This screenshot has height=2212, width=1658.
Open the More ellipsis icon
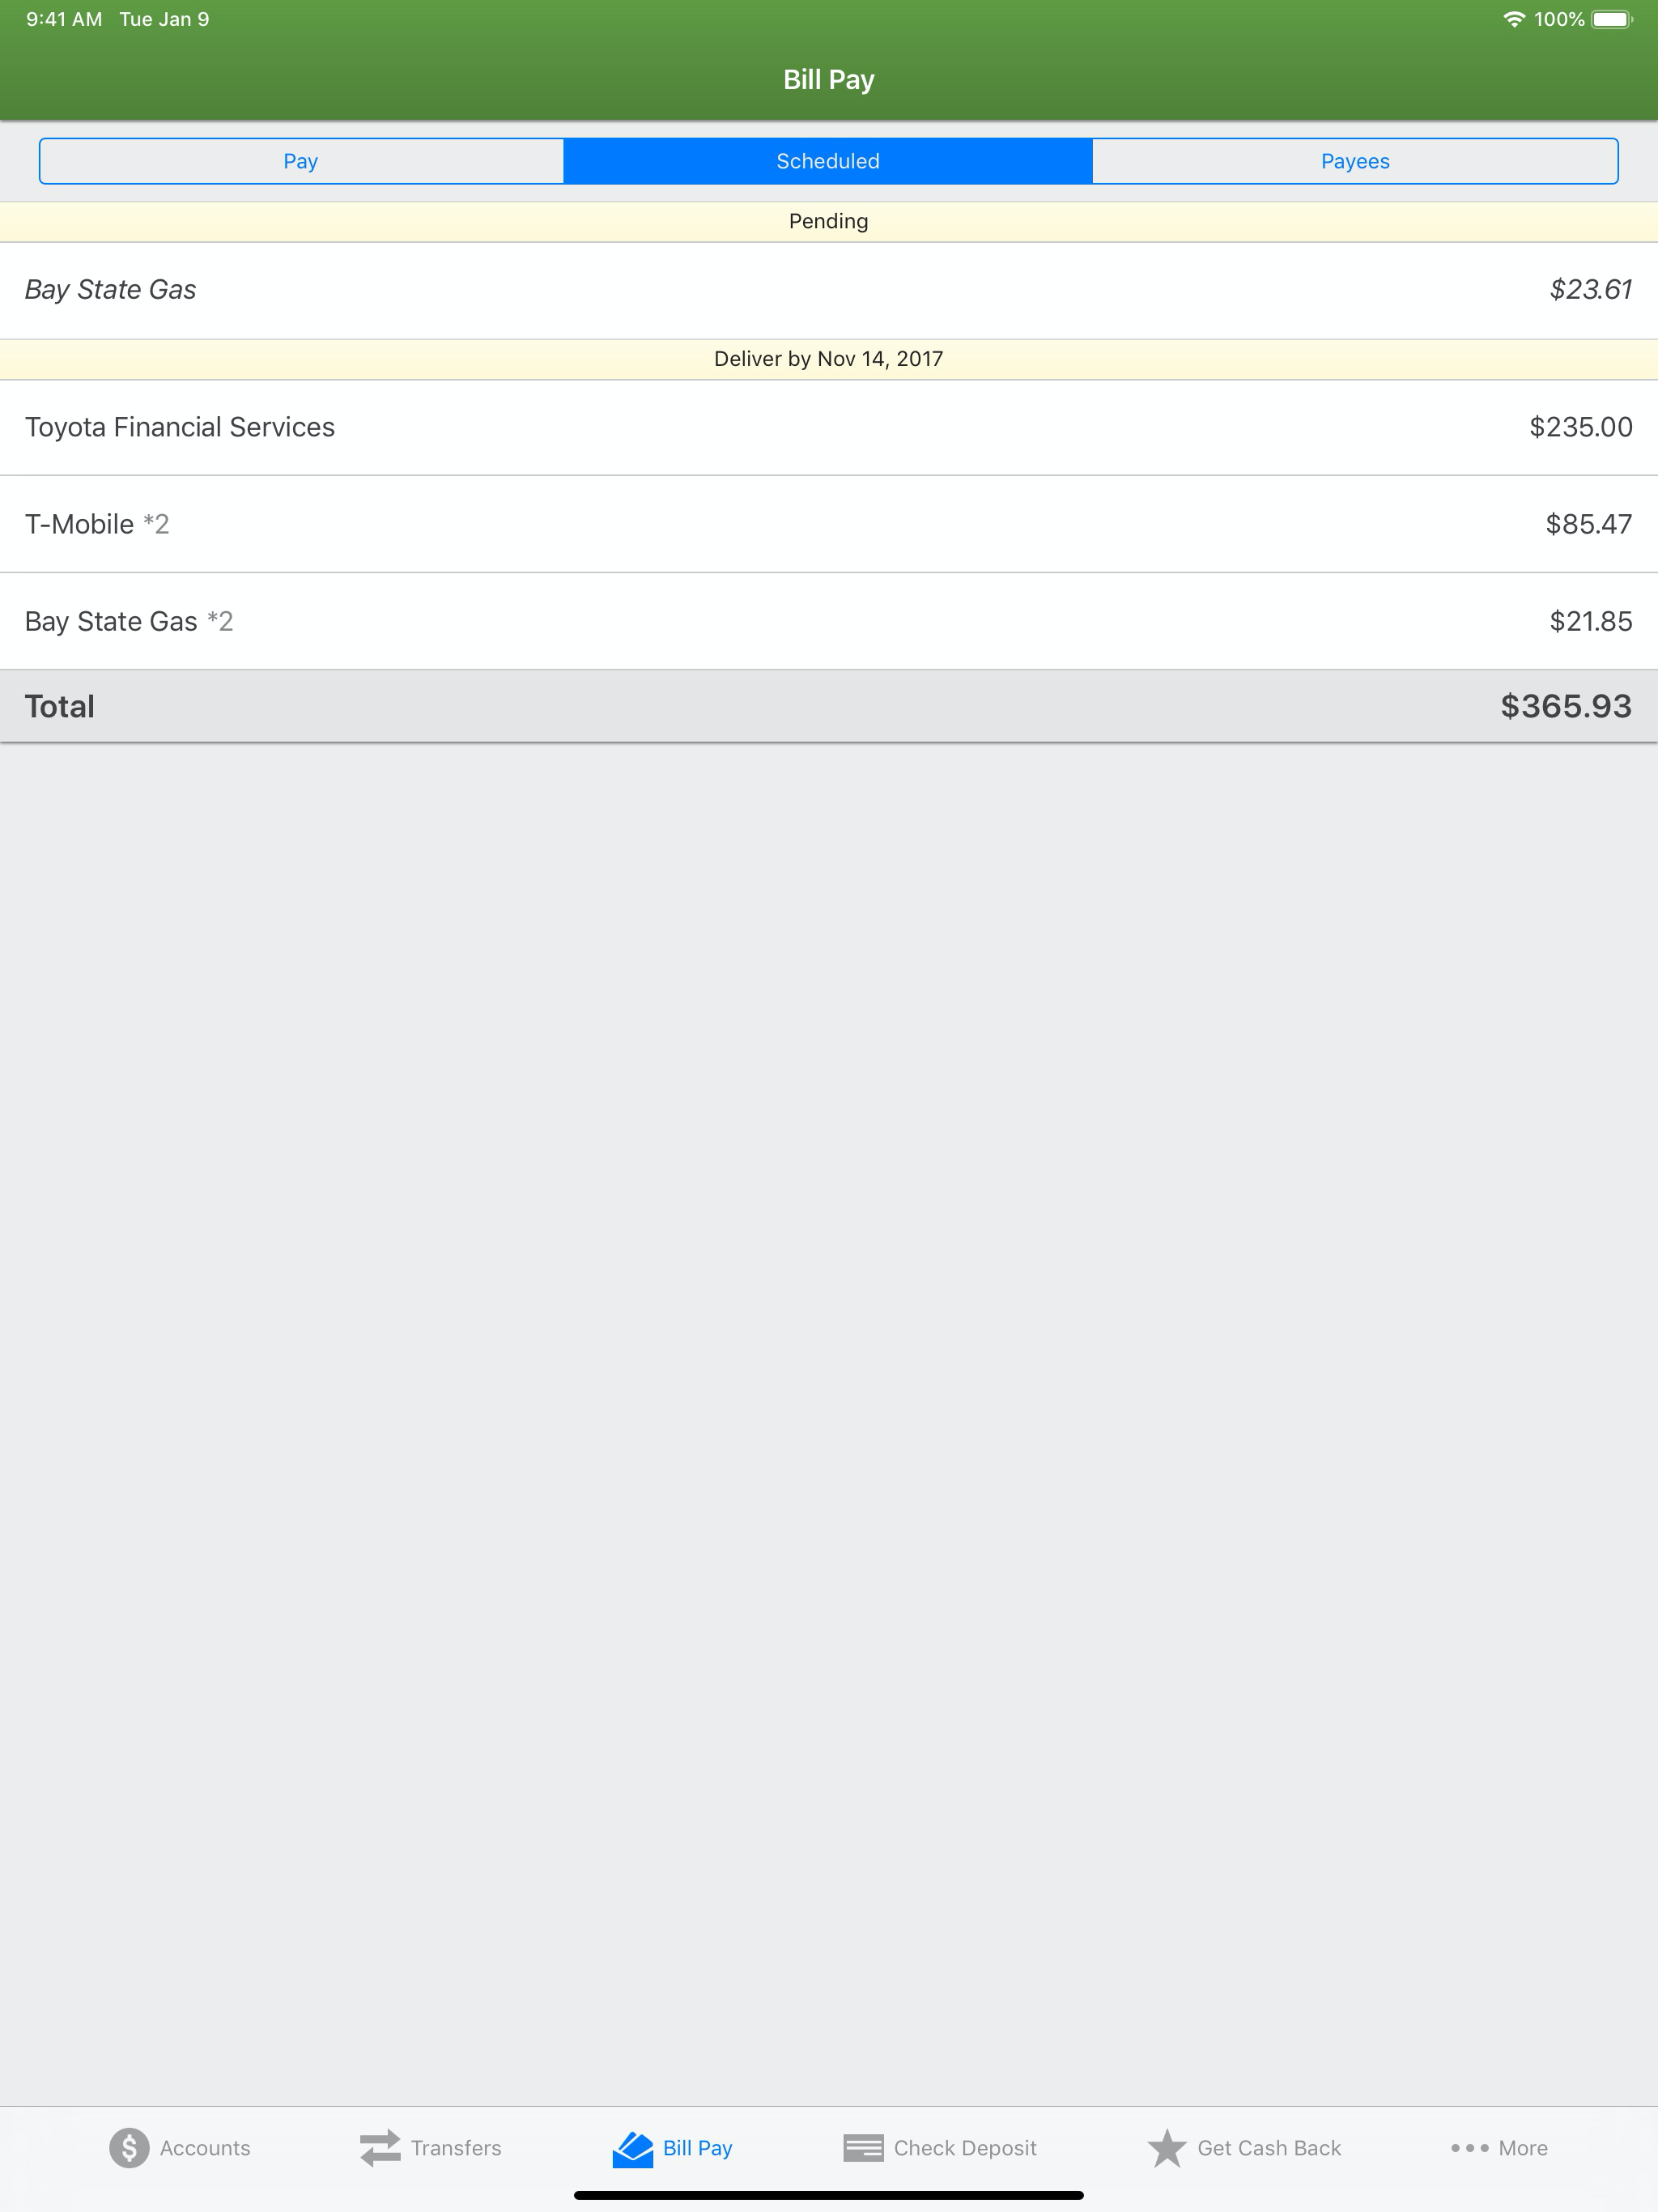click(x=1469, y=2147)
